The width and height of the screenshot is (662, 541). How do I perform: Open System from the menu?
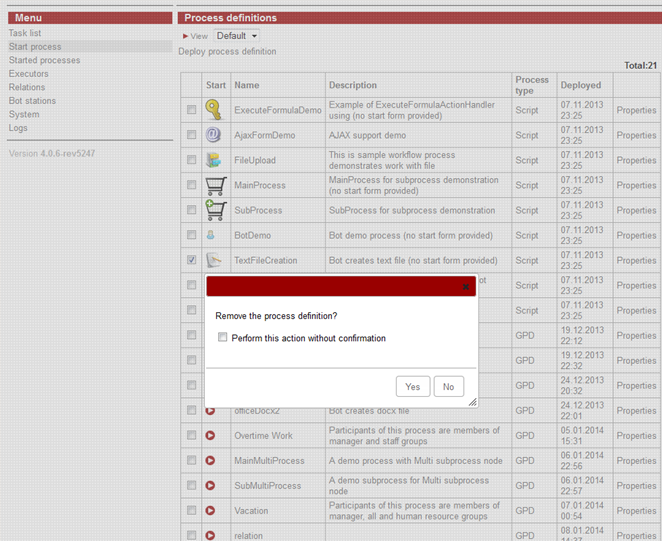pyautogui.click(x=24, y=114)
